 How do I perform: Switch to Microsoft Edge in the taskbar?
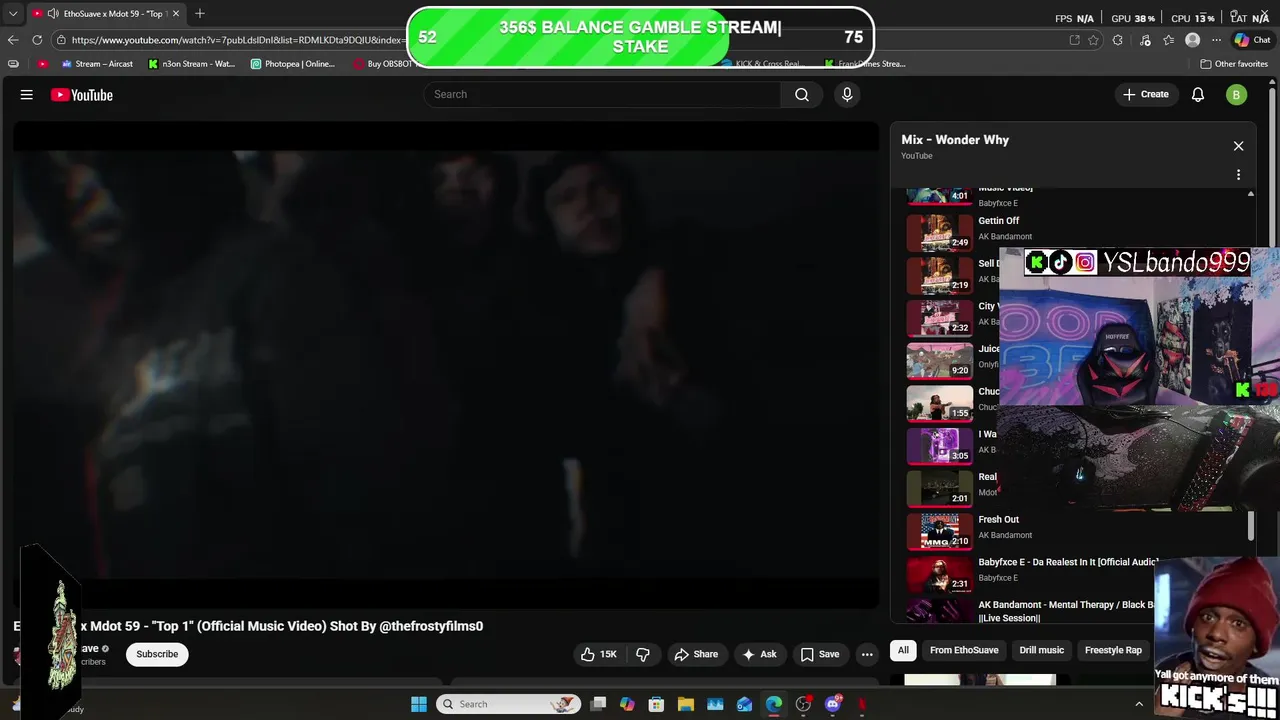coord(774,704)
